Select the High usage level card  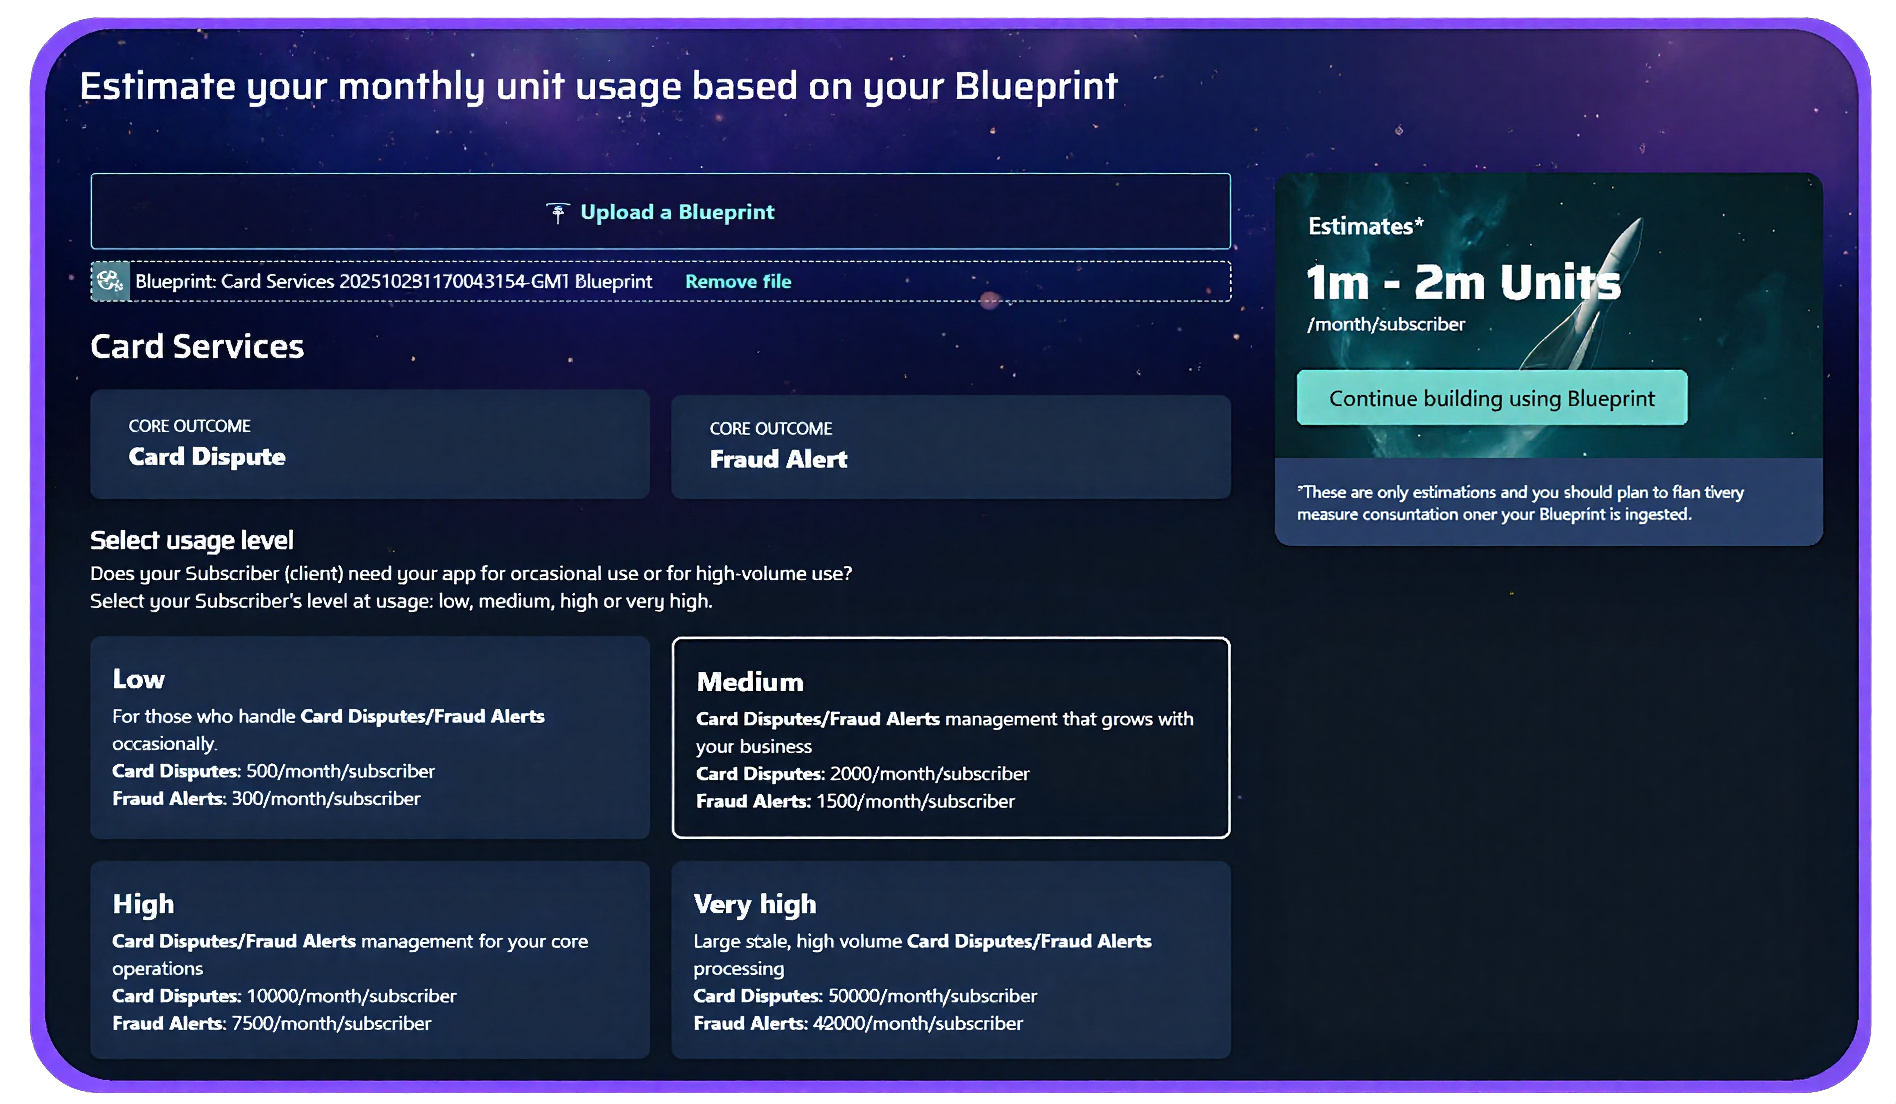coord(370,960)
